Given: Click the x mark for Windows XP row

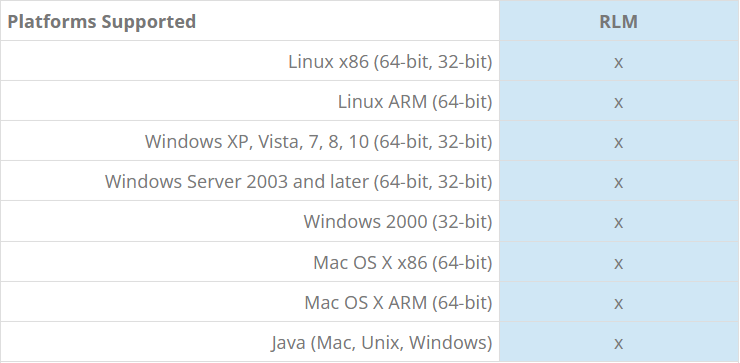Looking at the screenshot, I should 618,143.
